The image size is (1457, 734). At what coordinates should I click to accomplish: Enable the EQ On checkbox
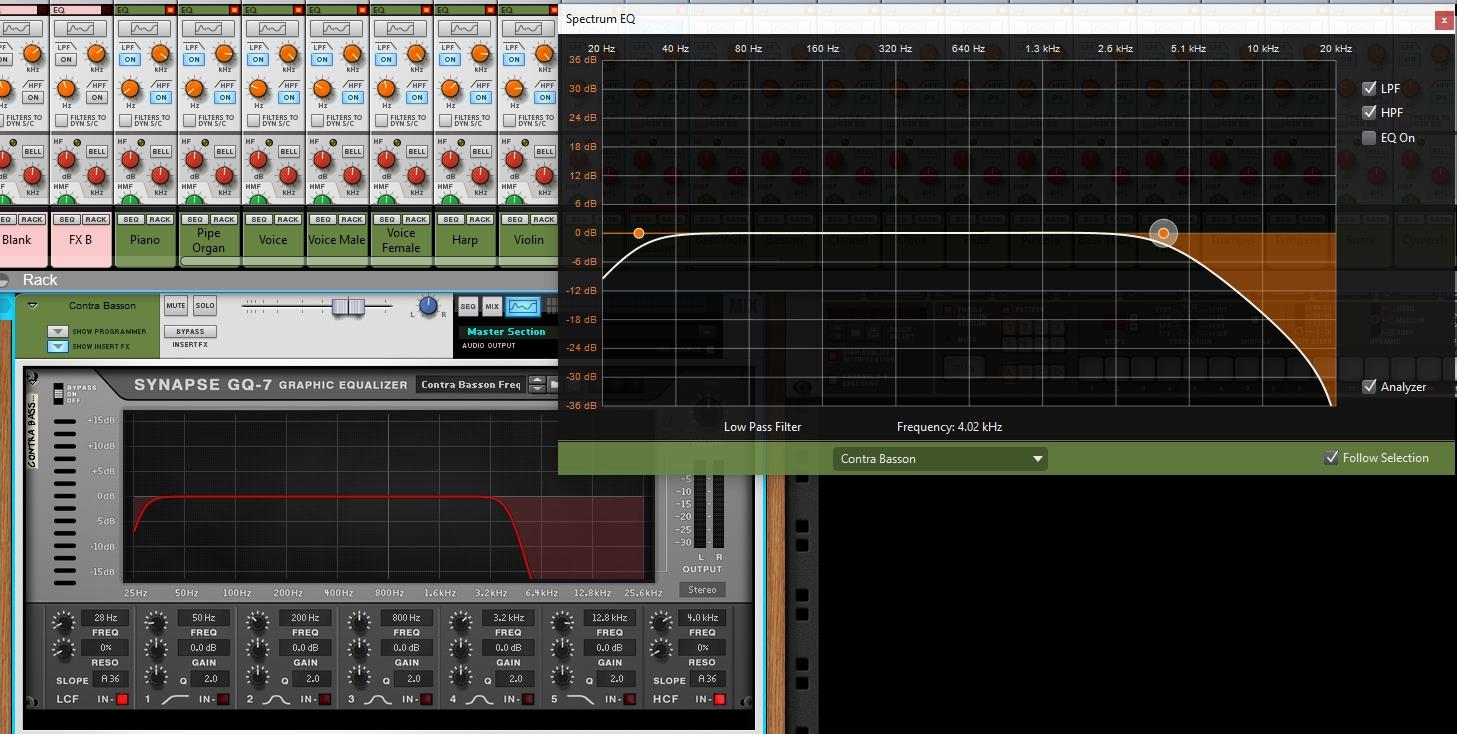coord(1370,138)
